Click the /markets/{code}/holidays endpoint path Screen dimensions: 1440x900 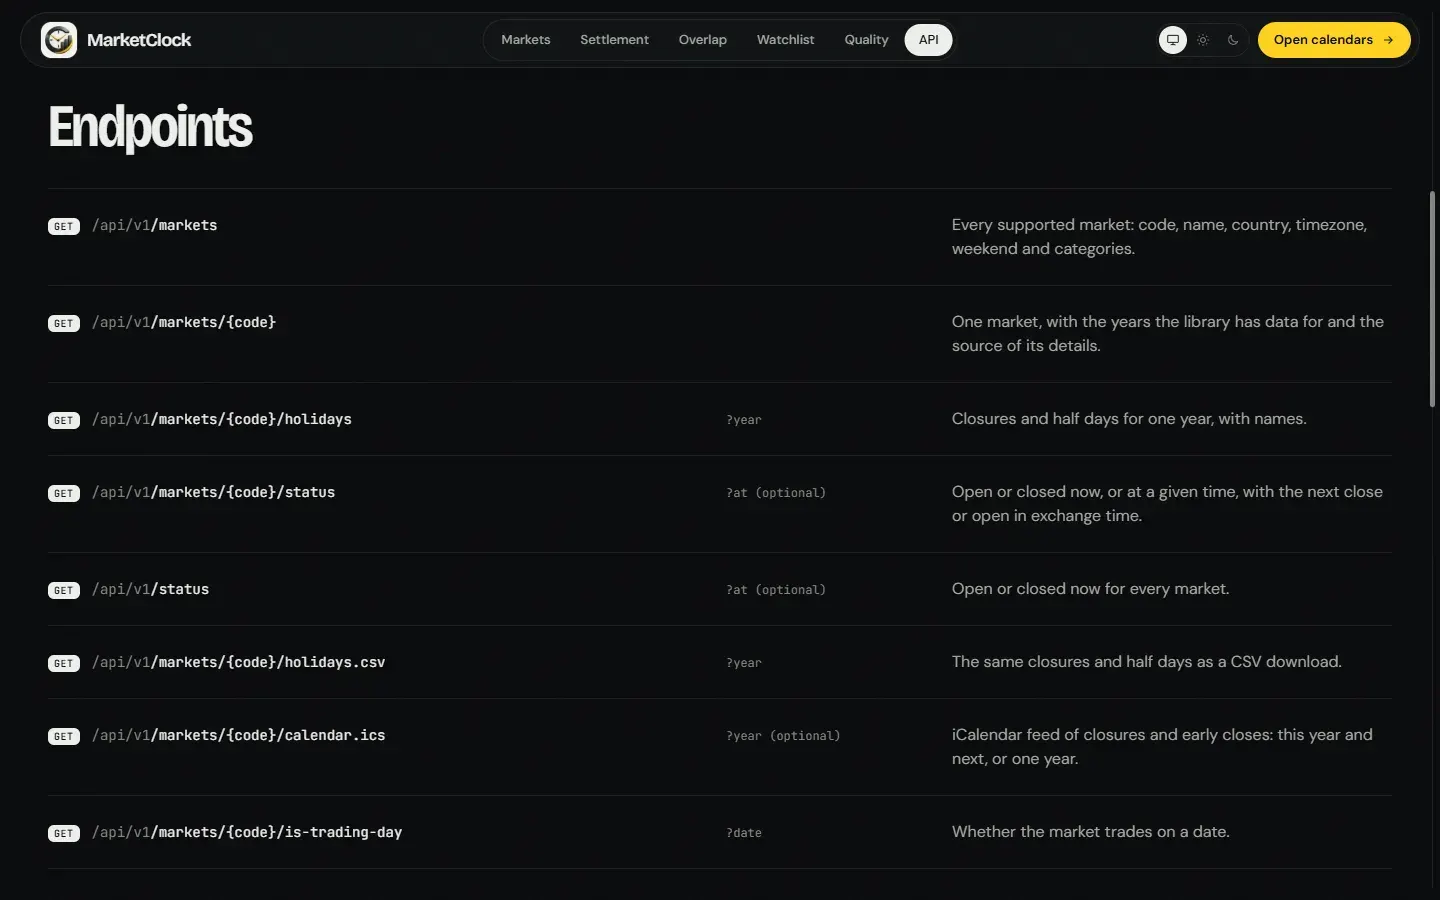(x=222, y=419)
